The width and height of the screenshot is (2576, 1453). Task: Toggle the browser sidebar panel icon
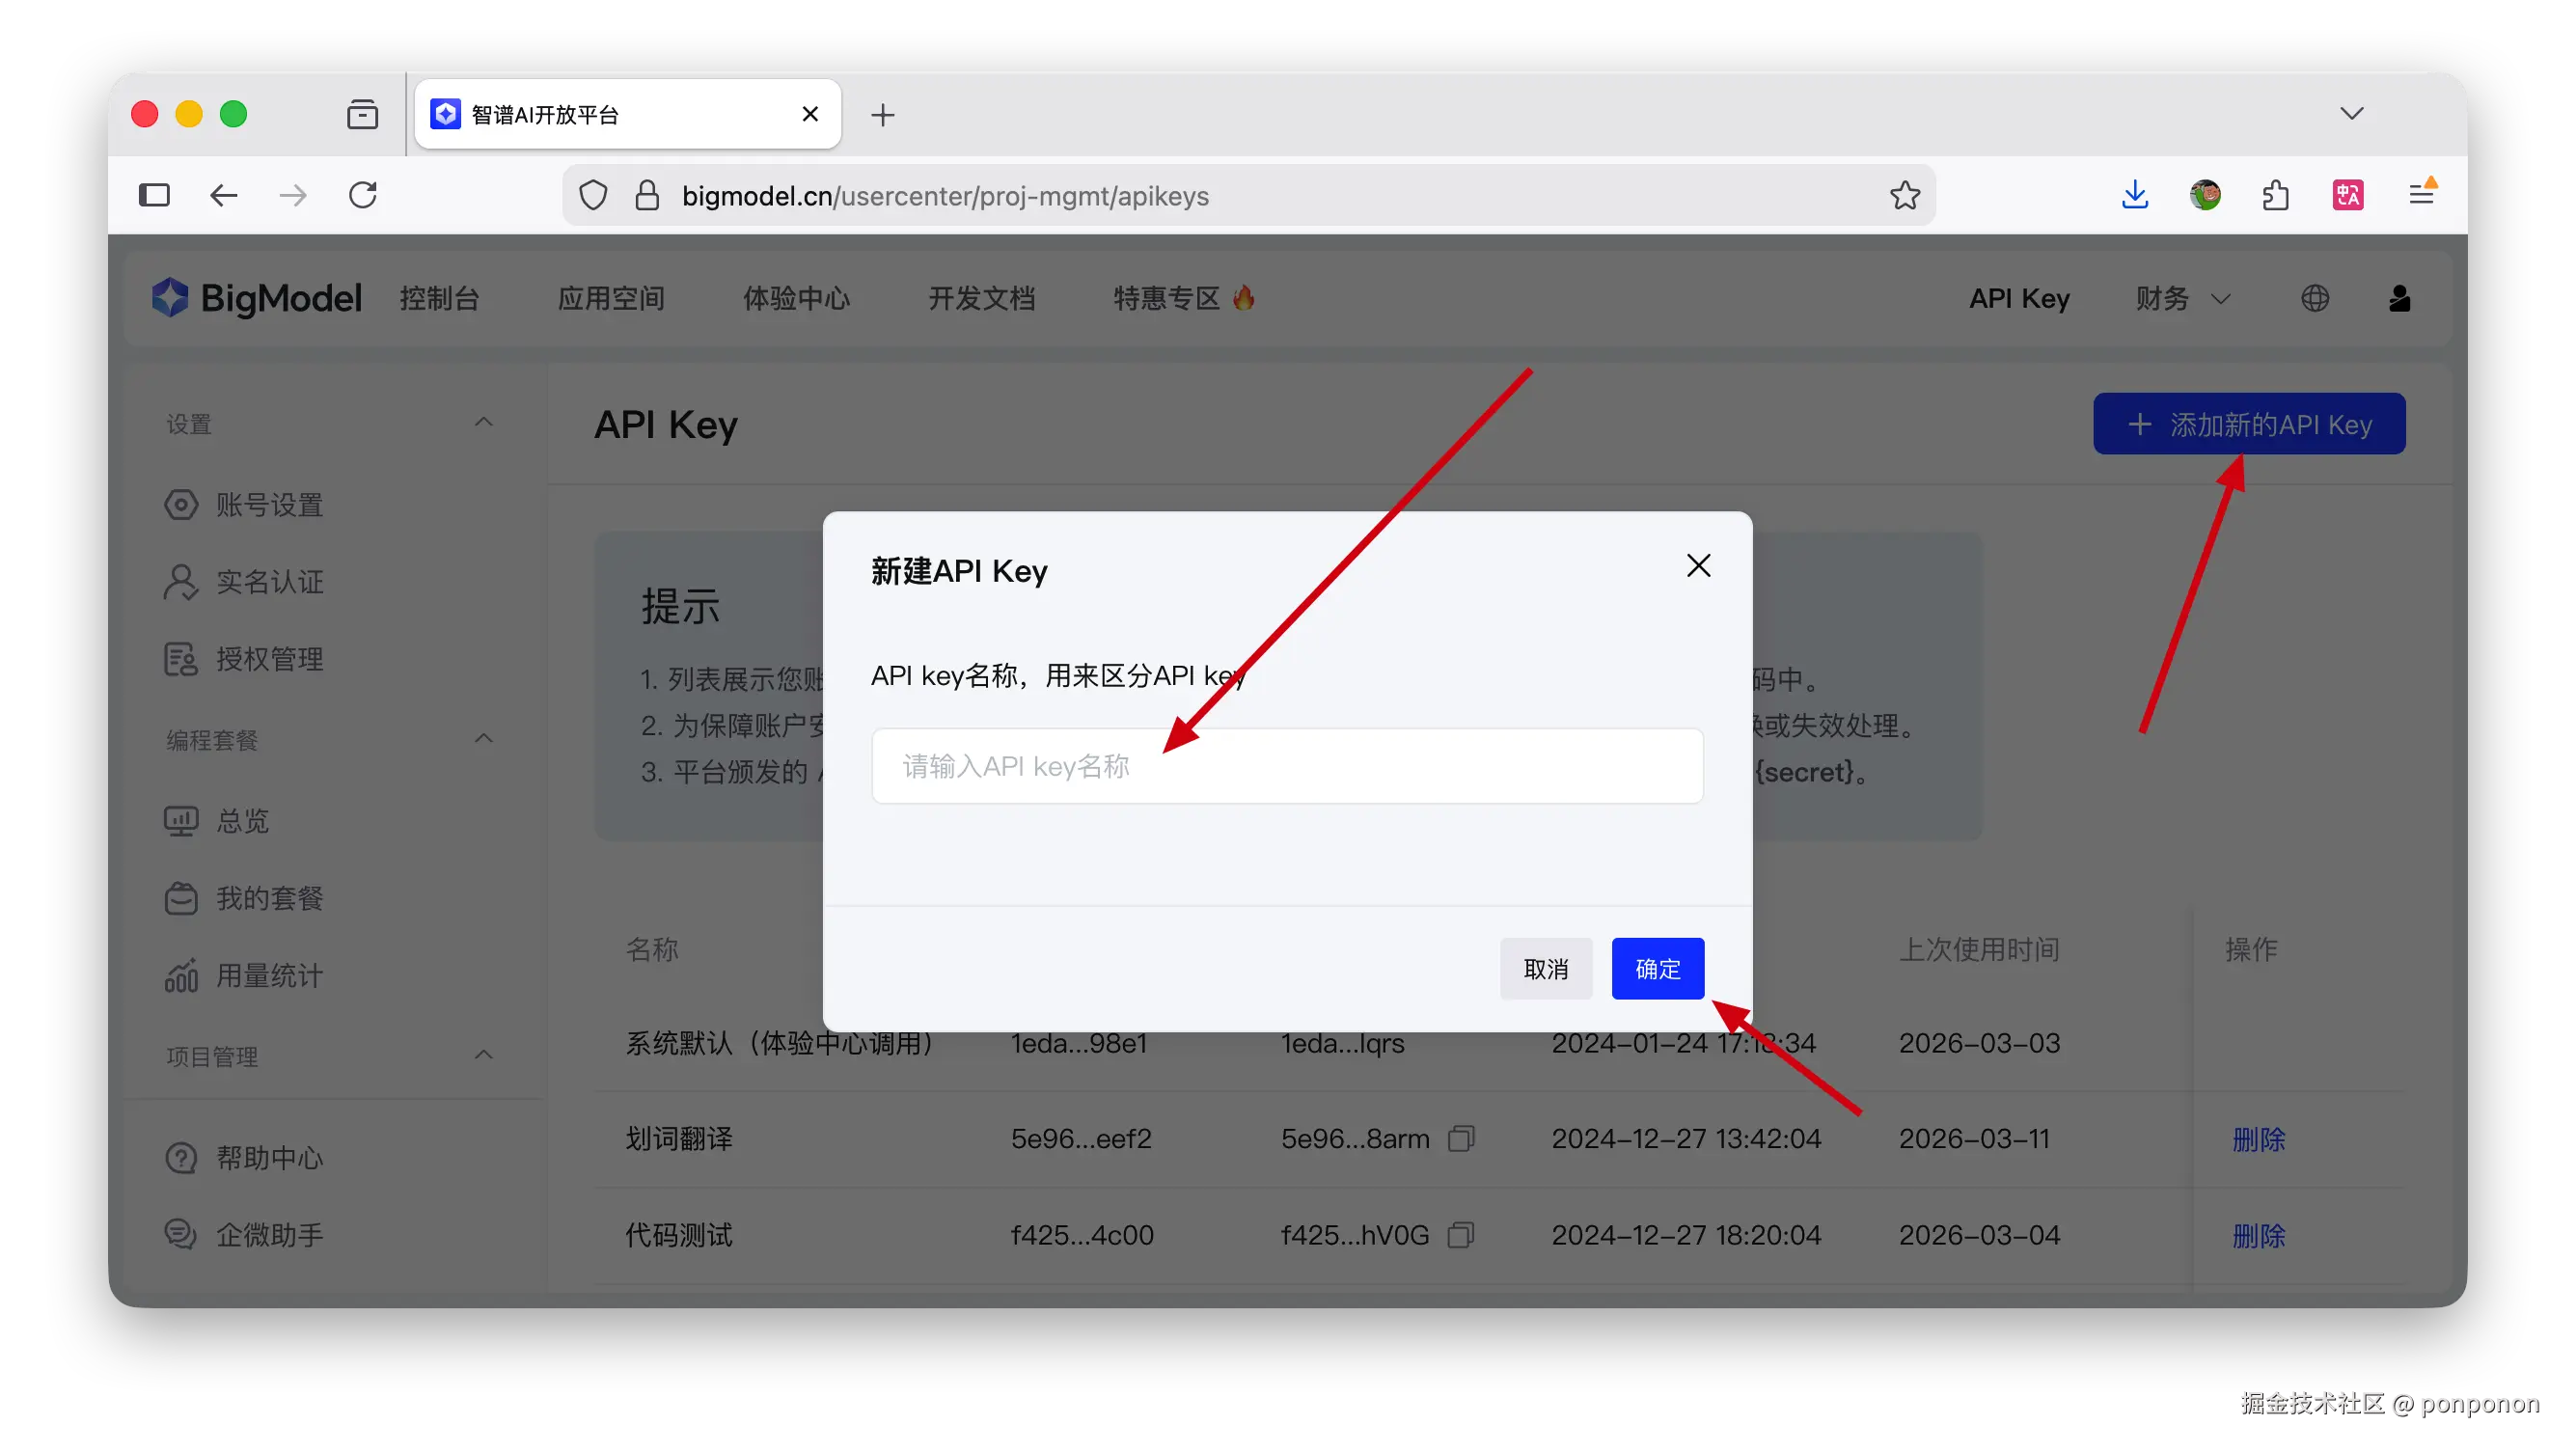click(x=154, y=195)
